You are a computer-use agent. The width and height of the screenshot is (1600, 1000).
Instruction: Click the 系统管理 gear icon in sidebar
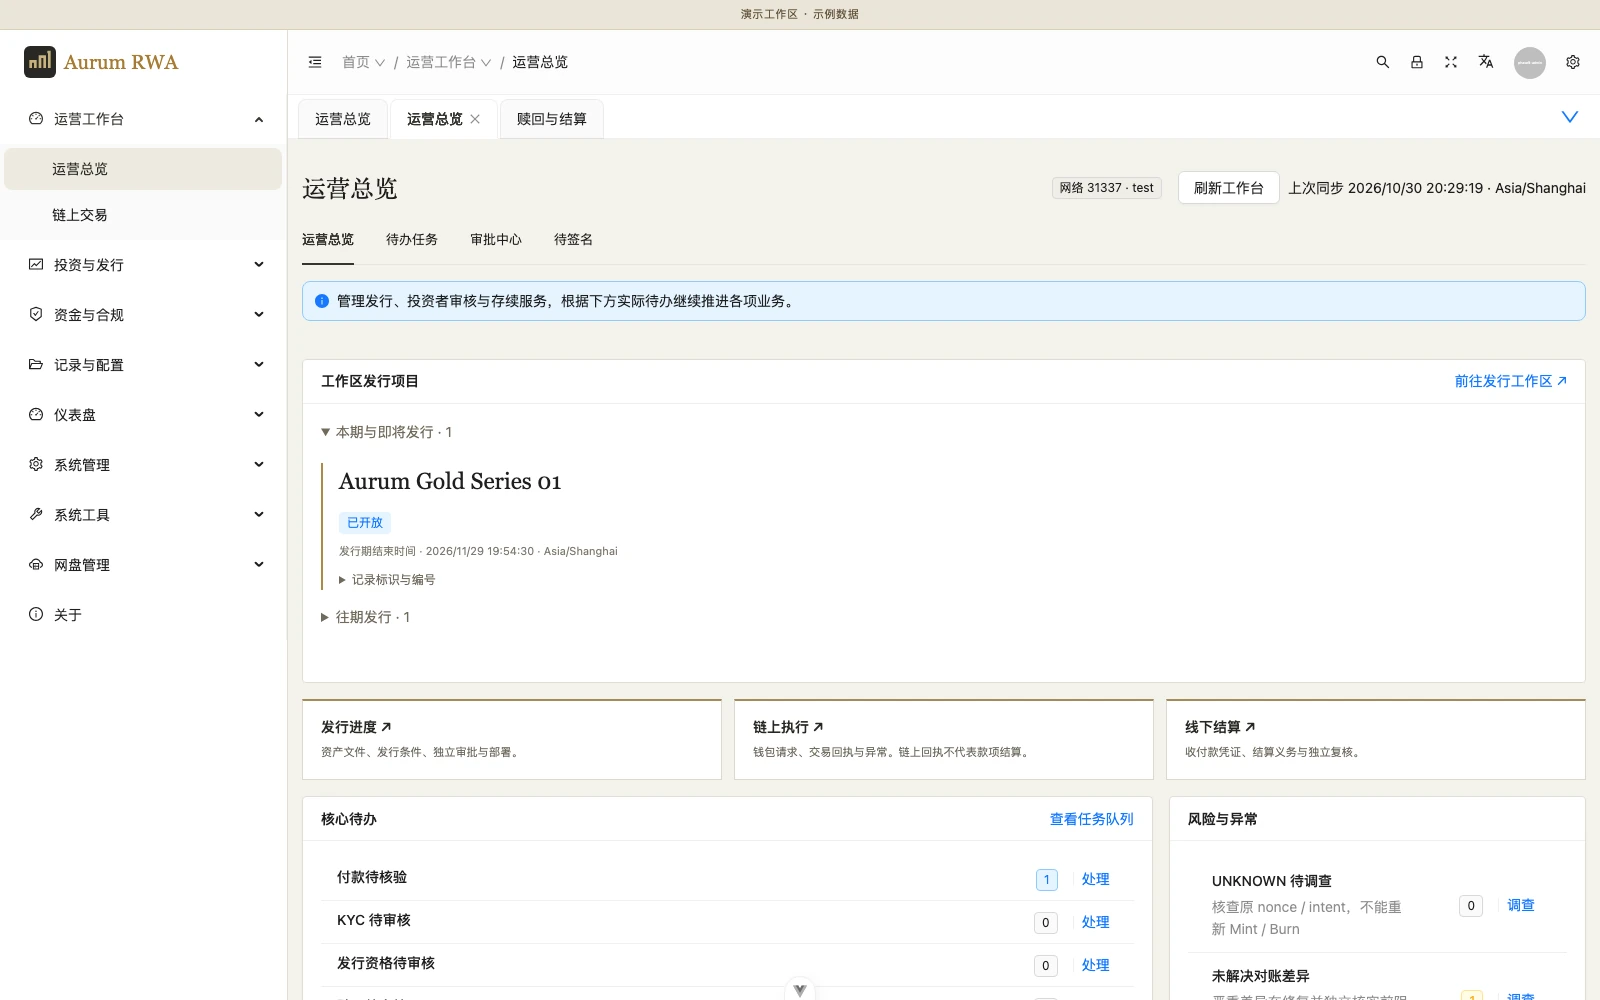pyautogui.click(x=36, y=464)
